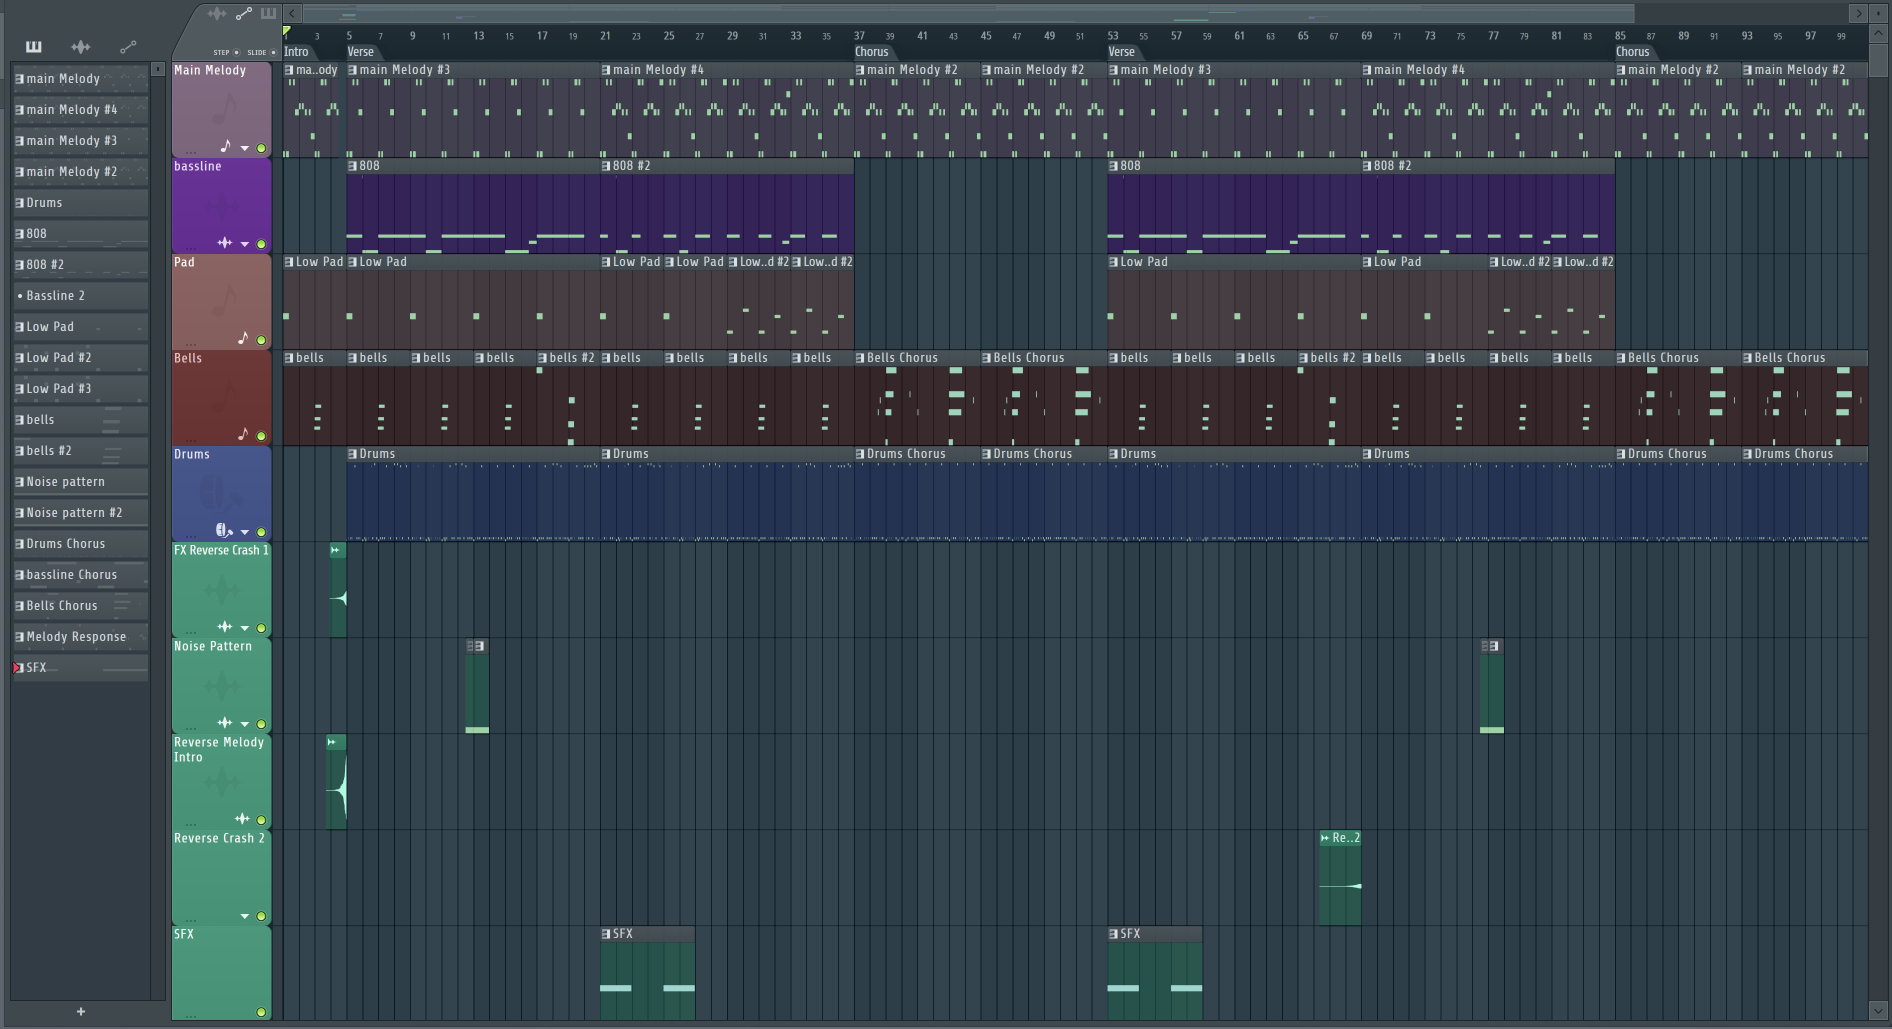Screen dimensions: 1892x1029
Task: Click Noise Pattern track name label
Action: click(x=213, y=646)
